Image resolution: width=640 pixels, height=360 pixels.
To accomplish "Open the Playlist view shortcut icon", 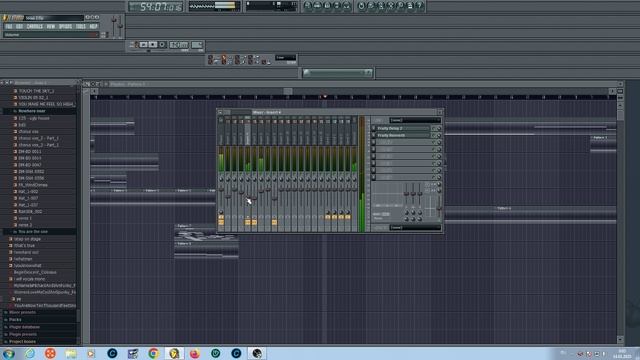I will (x=308, y=5).
